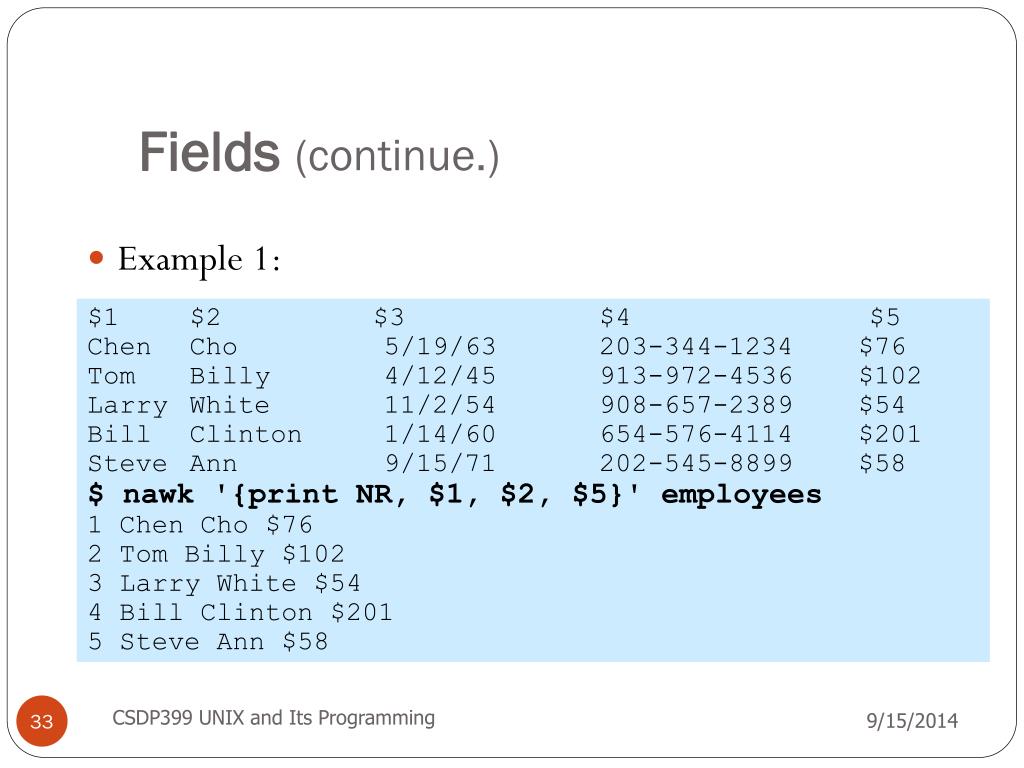Click the CSDP399 UNIX and Its Programming footer
This screenshot has width=1024, height=768.
[274, 718]
